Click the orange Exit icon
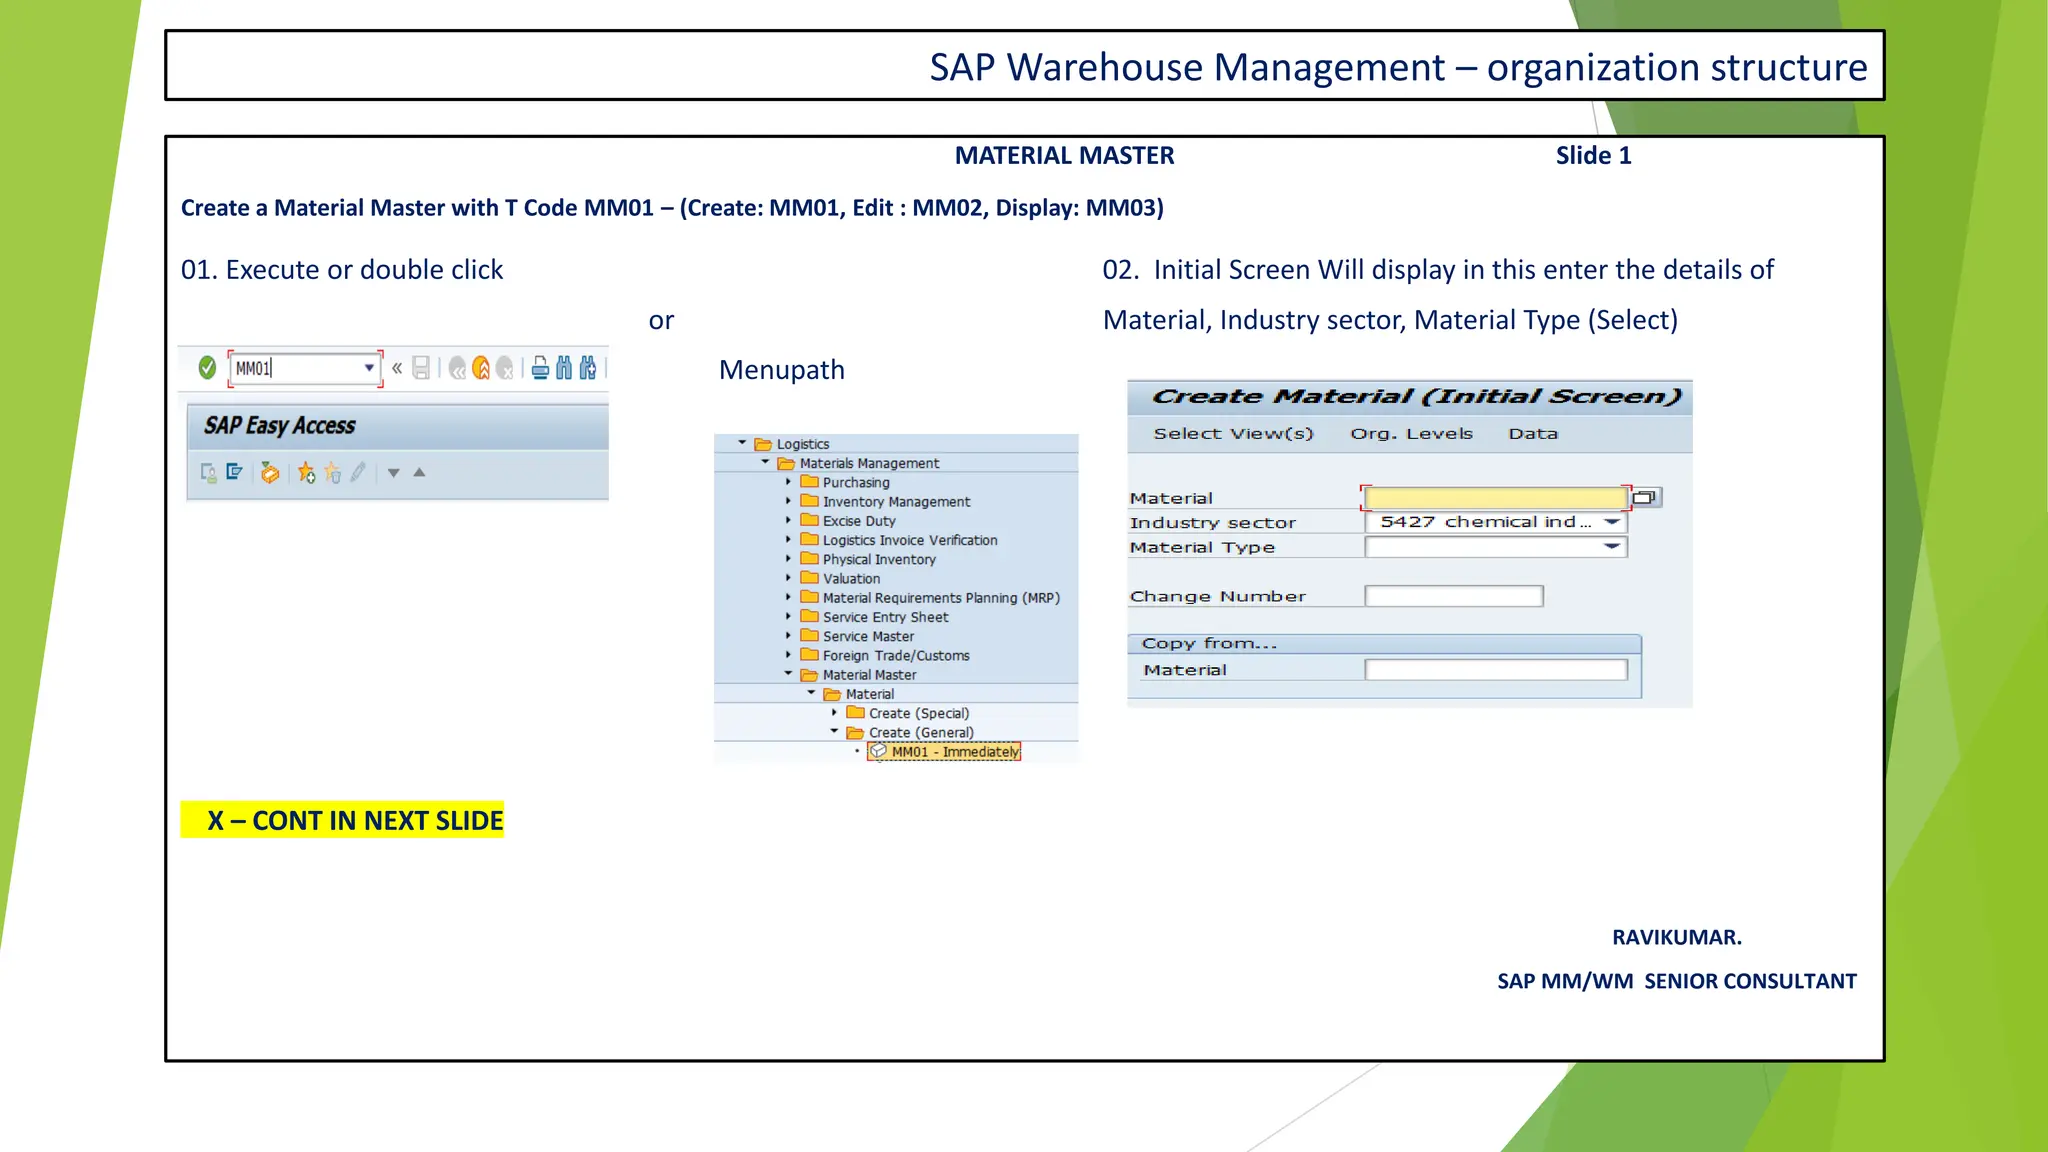Screen dimensions: 2048x1152 [481, 368]
